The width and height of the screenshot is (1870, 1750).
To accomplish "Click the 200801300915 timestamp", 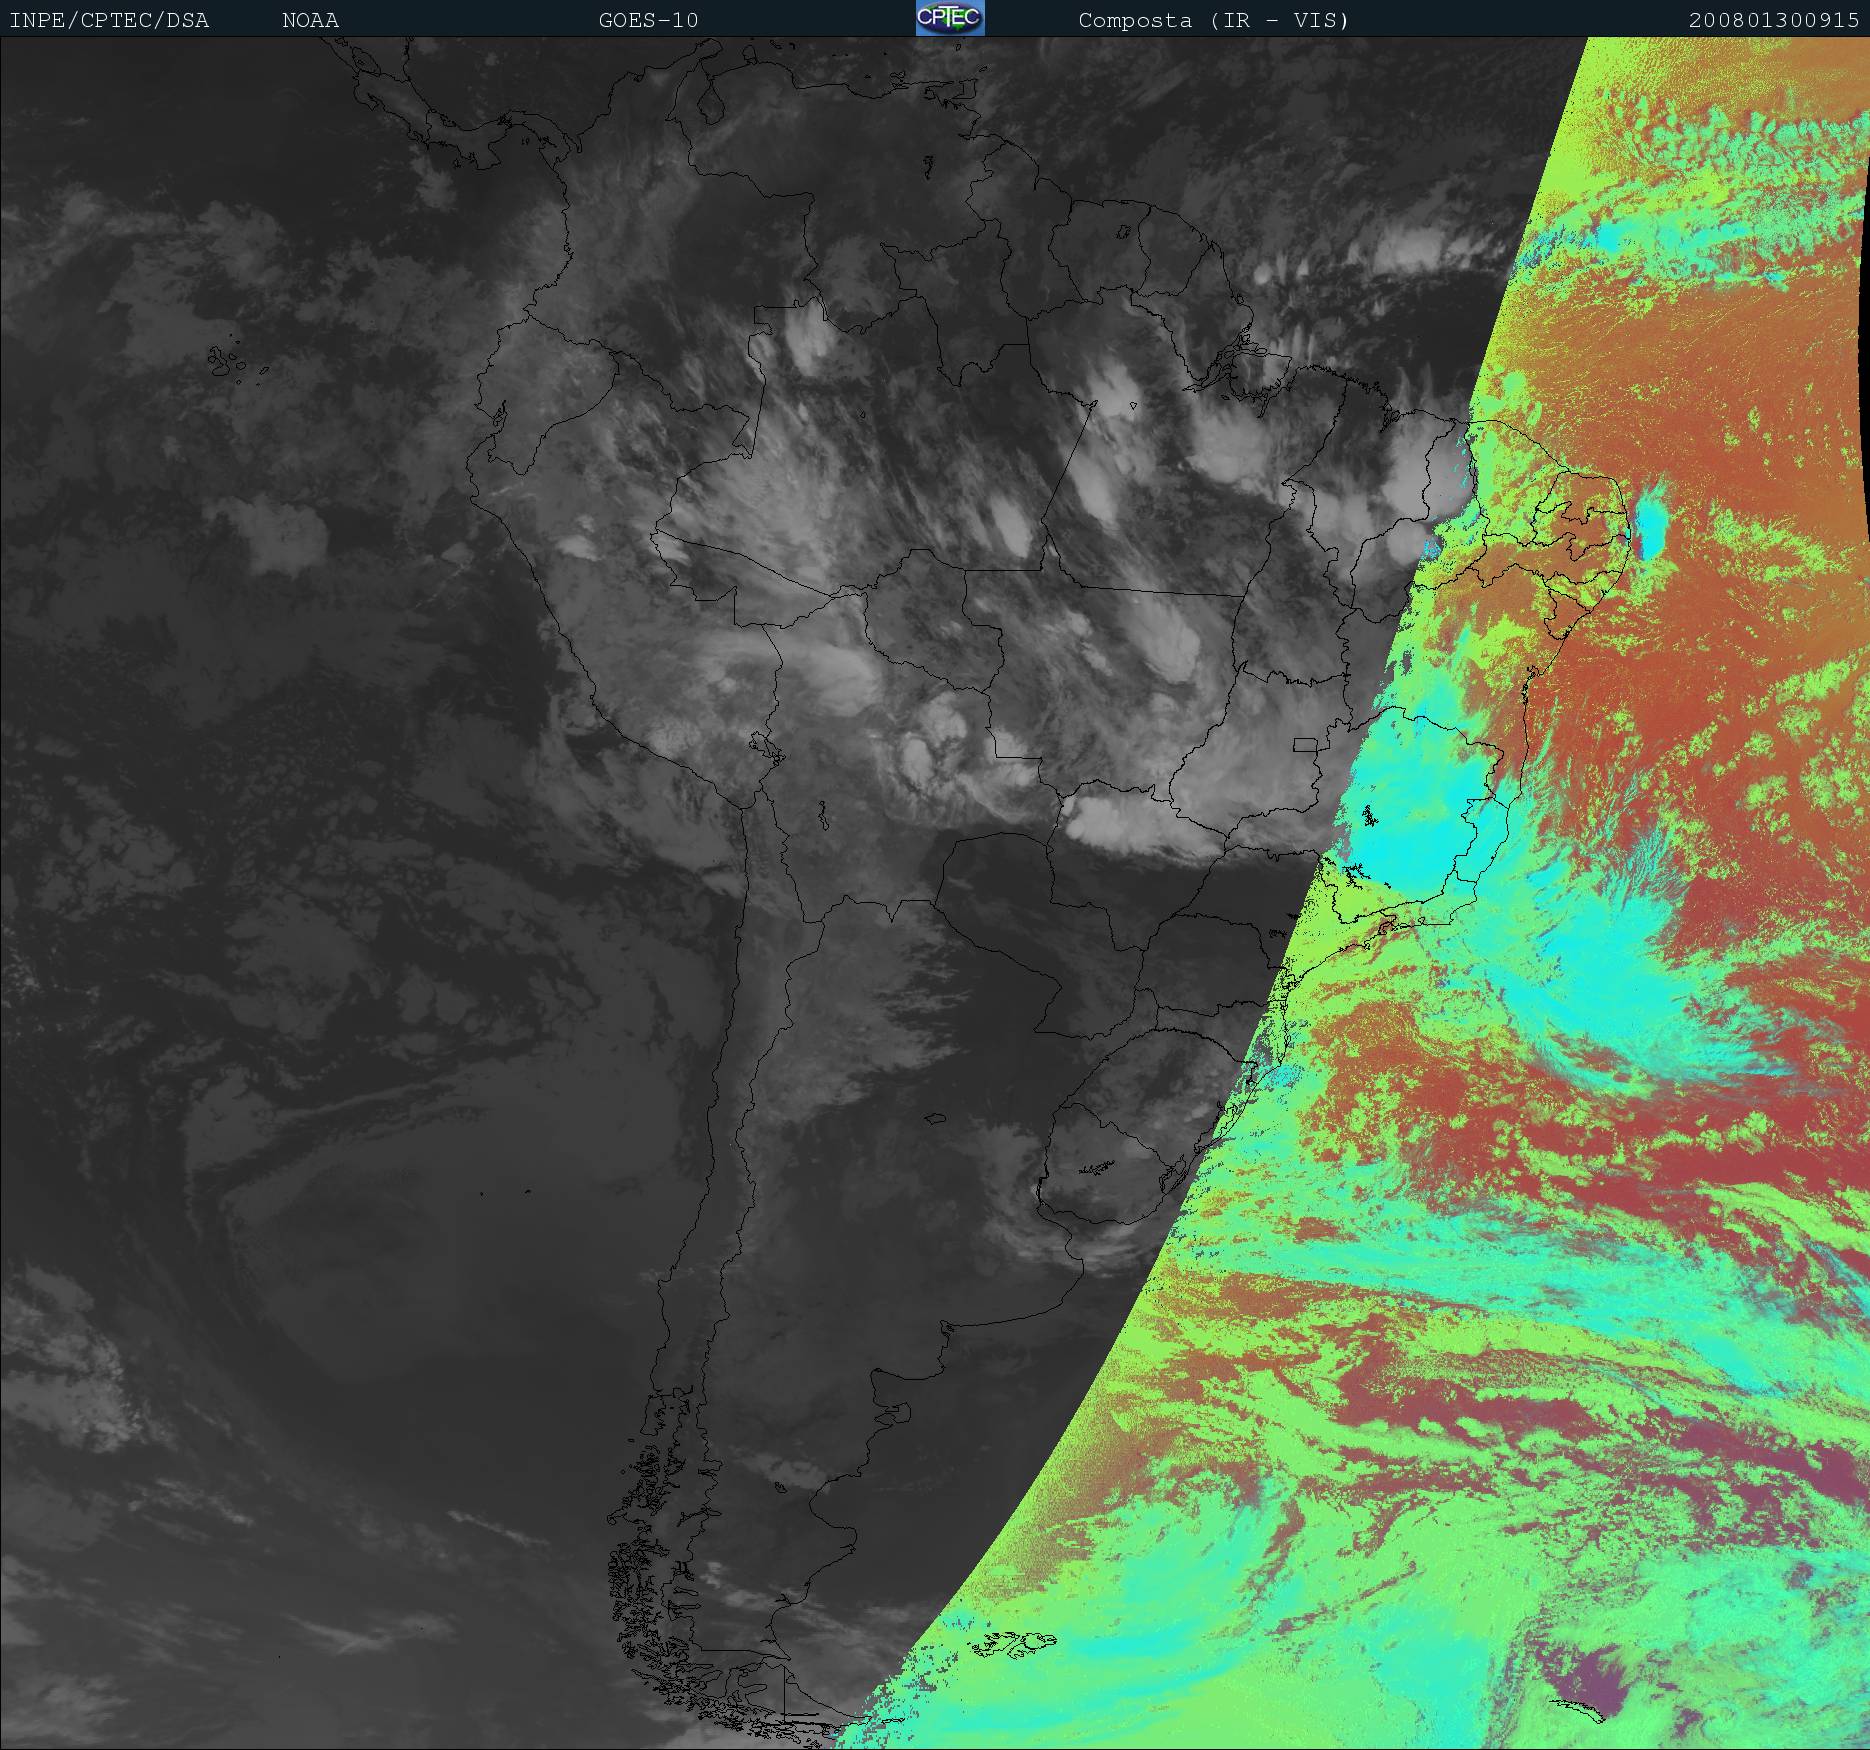I will [x=1773, y=21].
